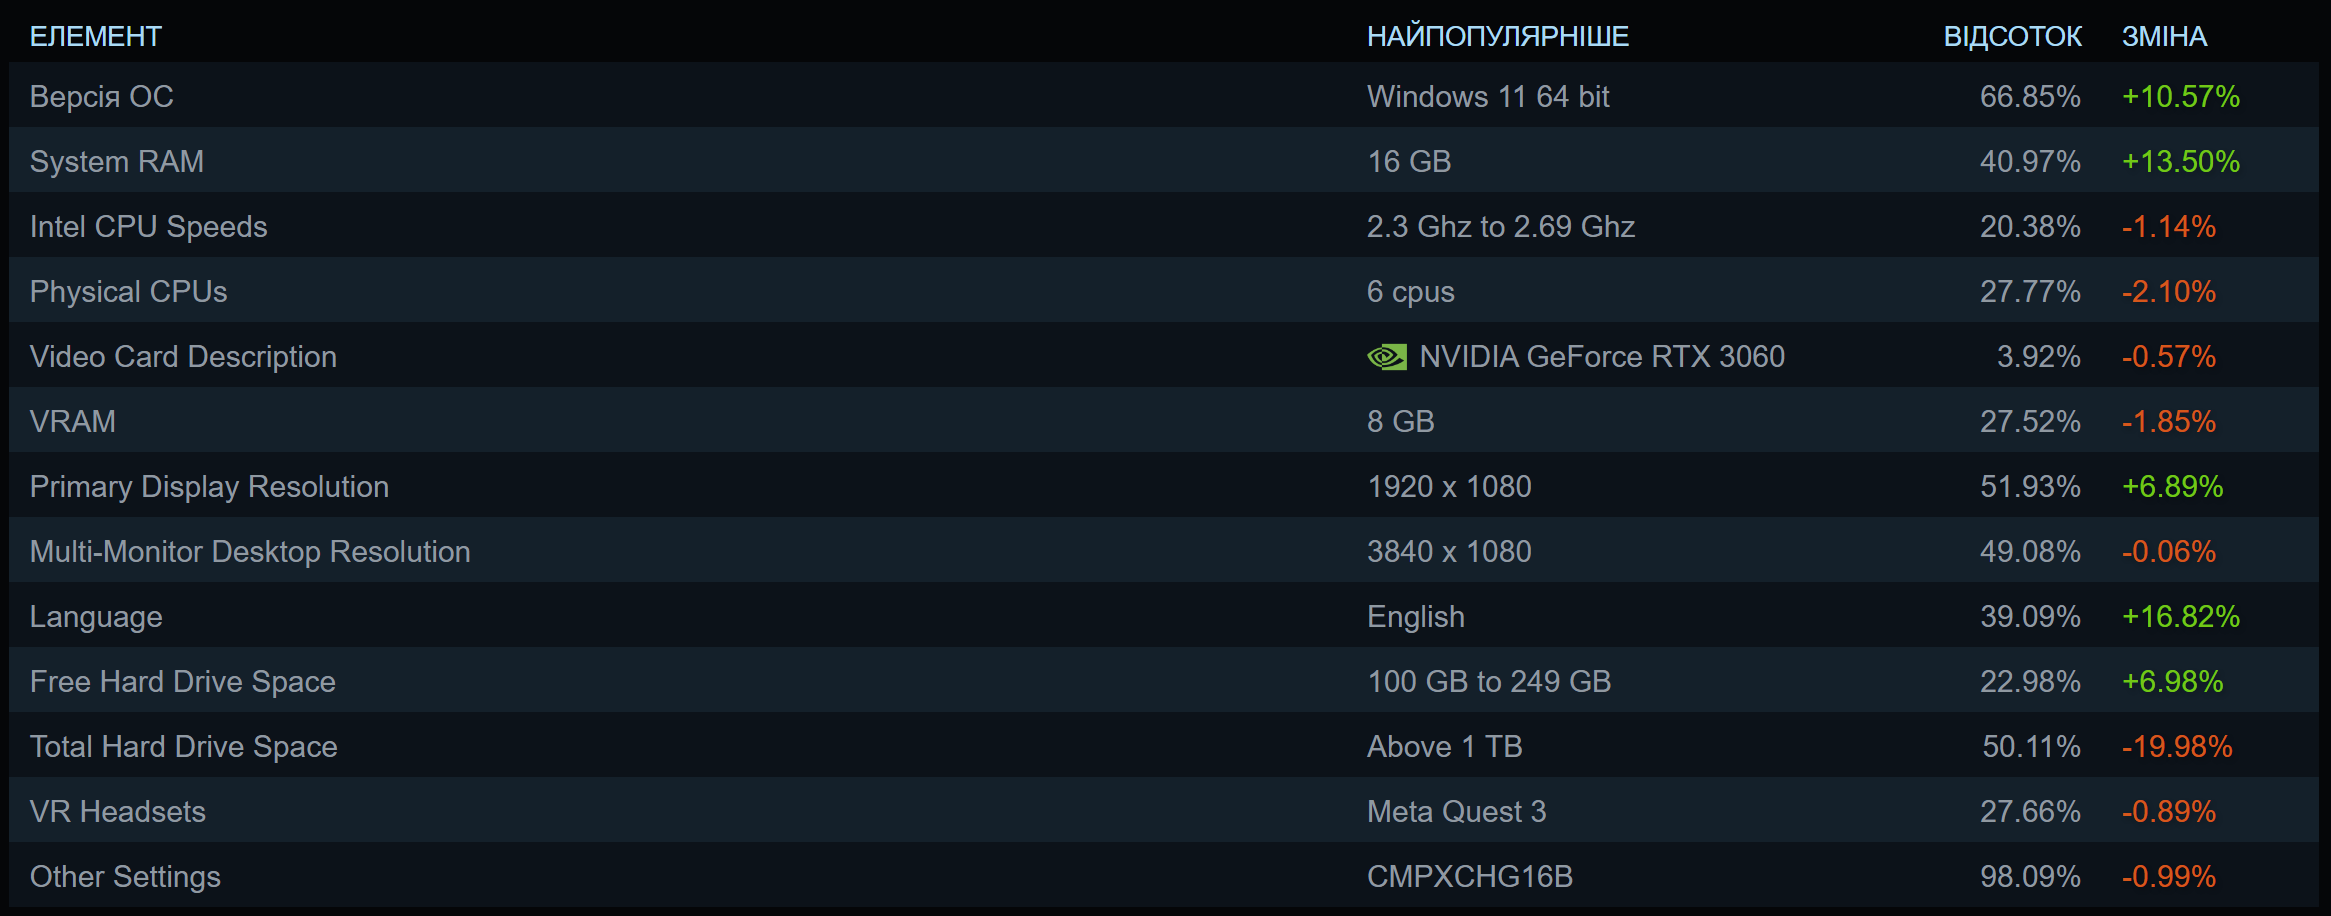
Task: Click the ЕЛЕМЕНТ column header
Action: pos(96,37)
